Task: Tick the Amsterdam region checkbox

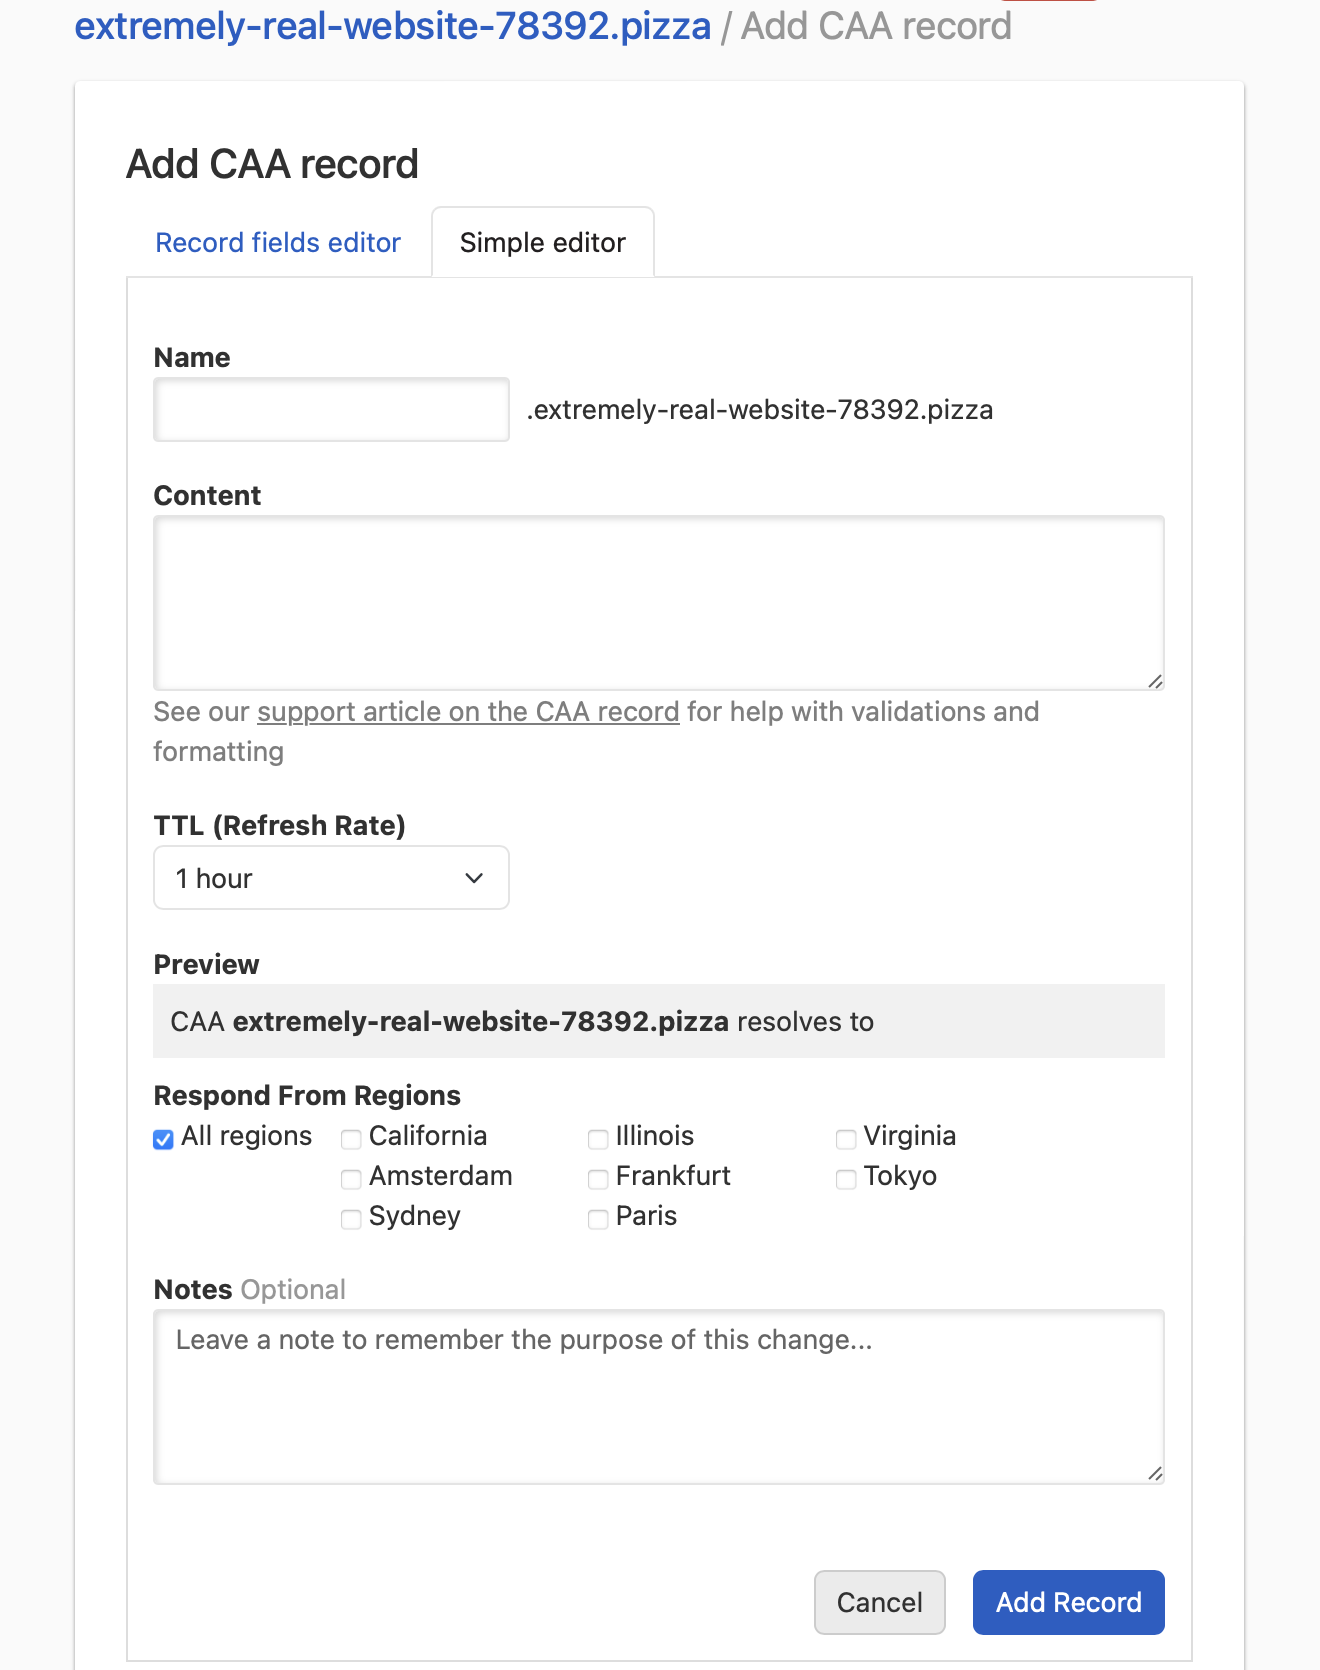Action: [x=351, y=1179]
